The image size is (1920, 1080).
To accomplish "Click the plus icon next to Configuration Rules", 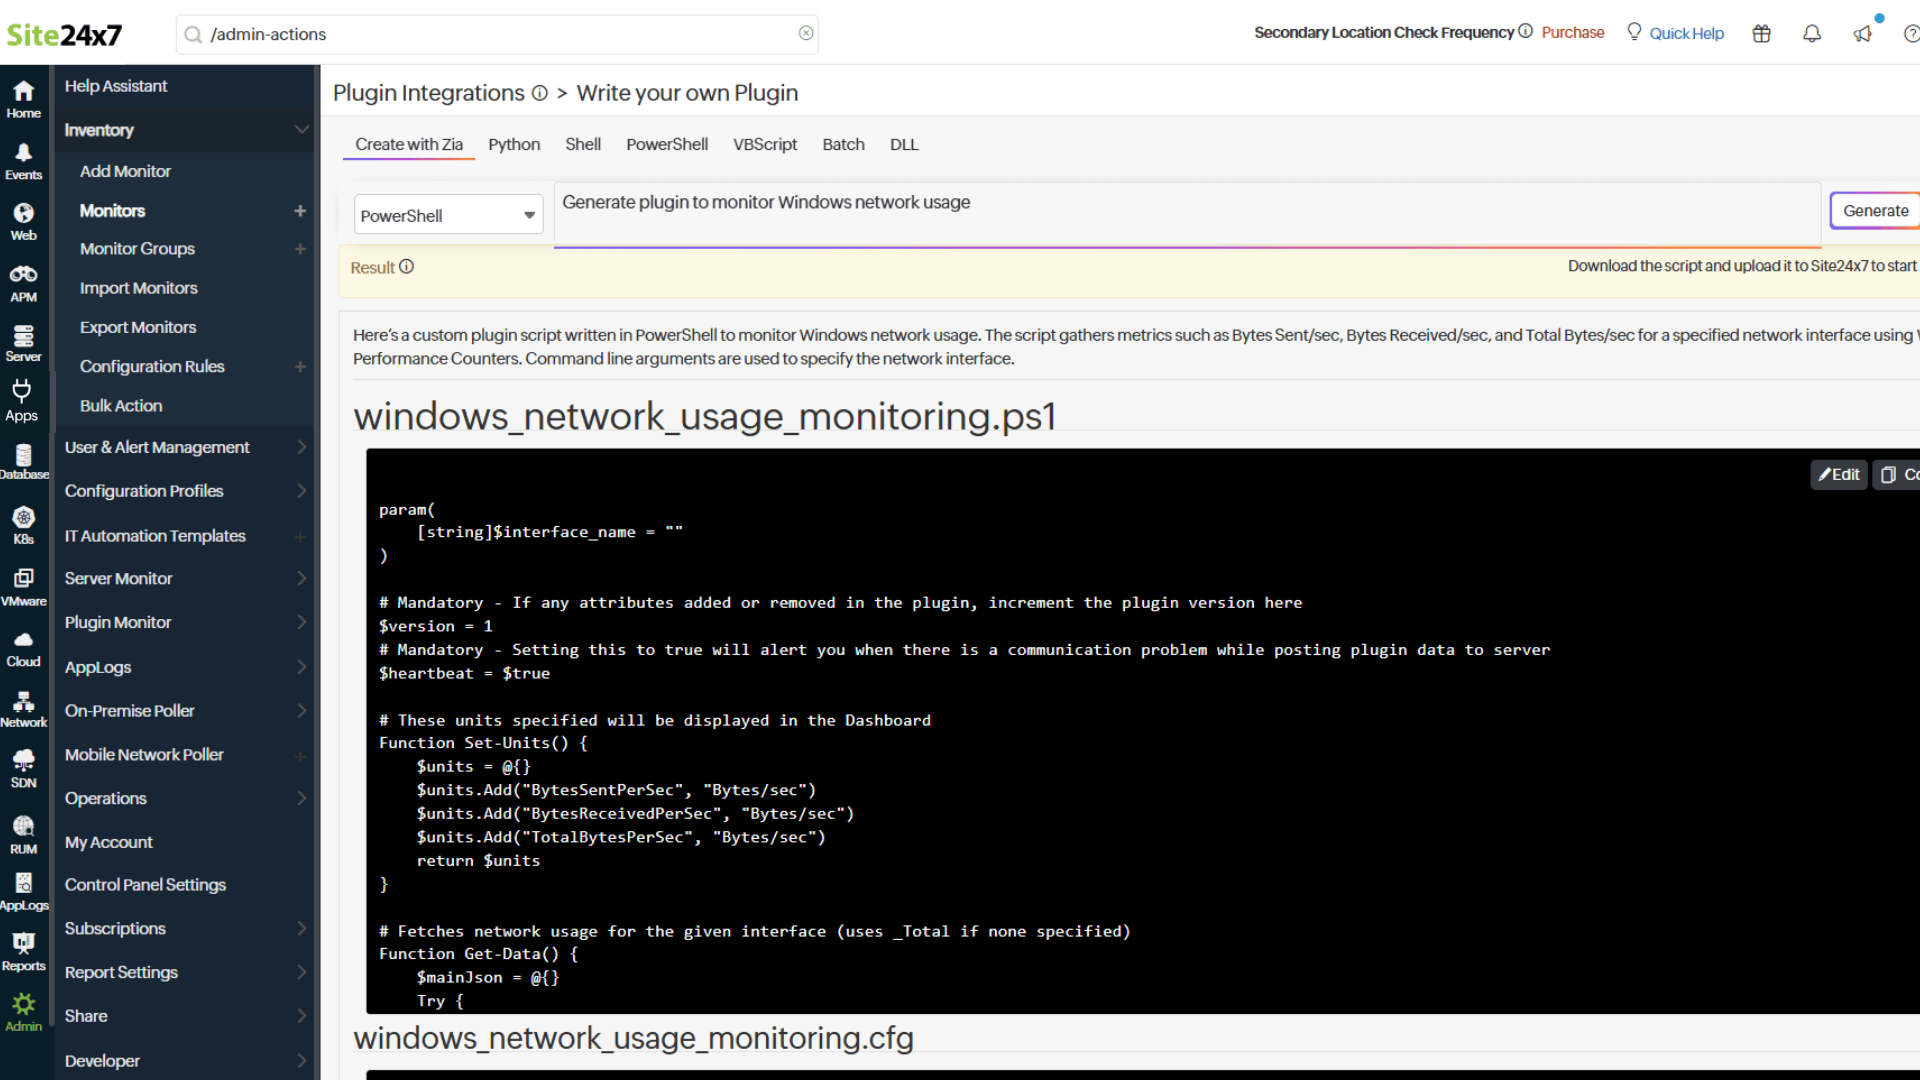I will coord(300,367).
